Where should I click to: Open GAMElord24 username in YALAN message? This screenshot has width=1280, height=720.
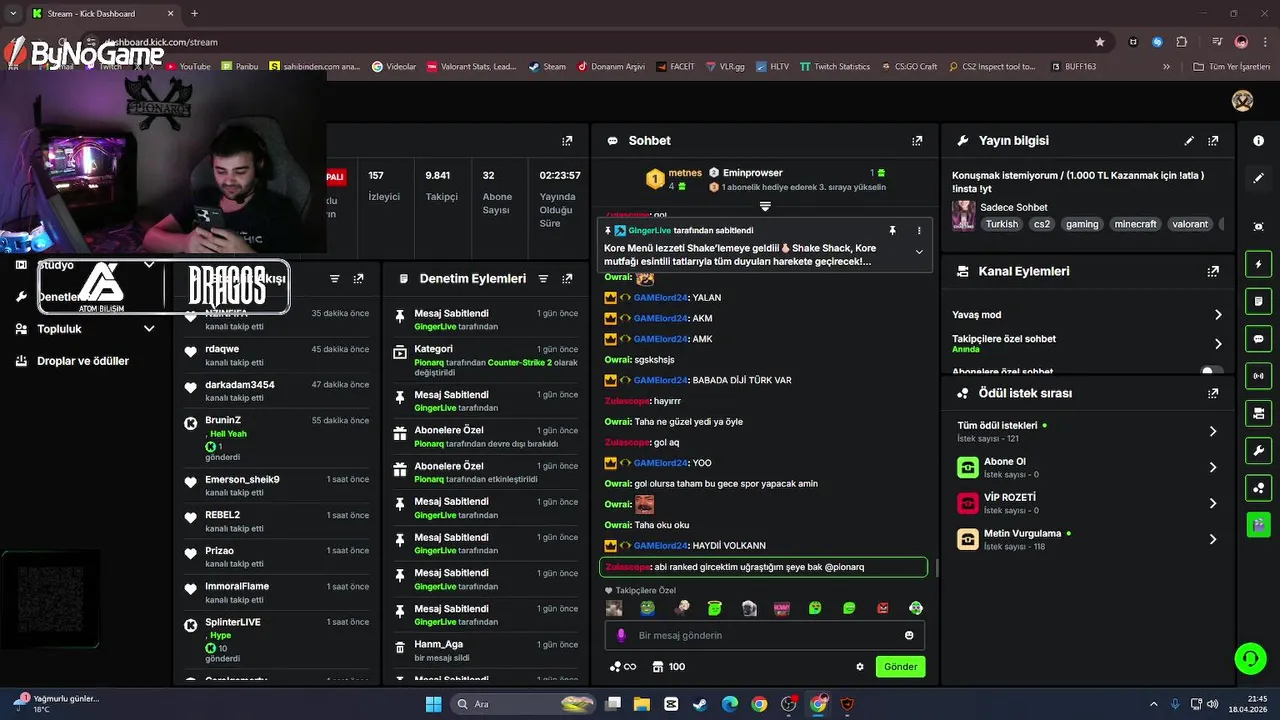[x=660, y=298]
